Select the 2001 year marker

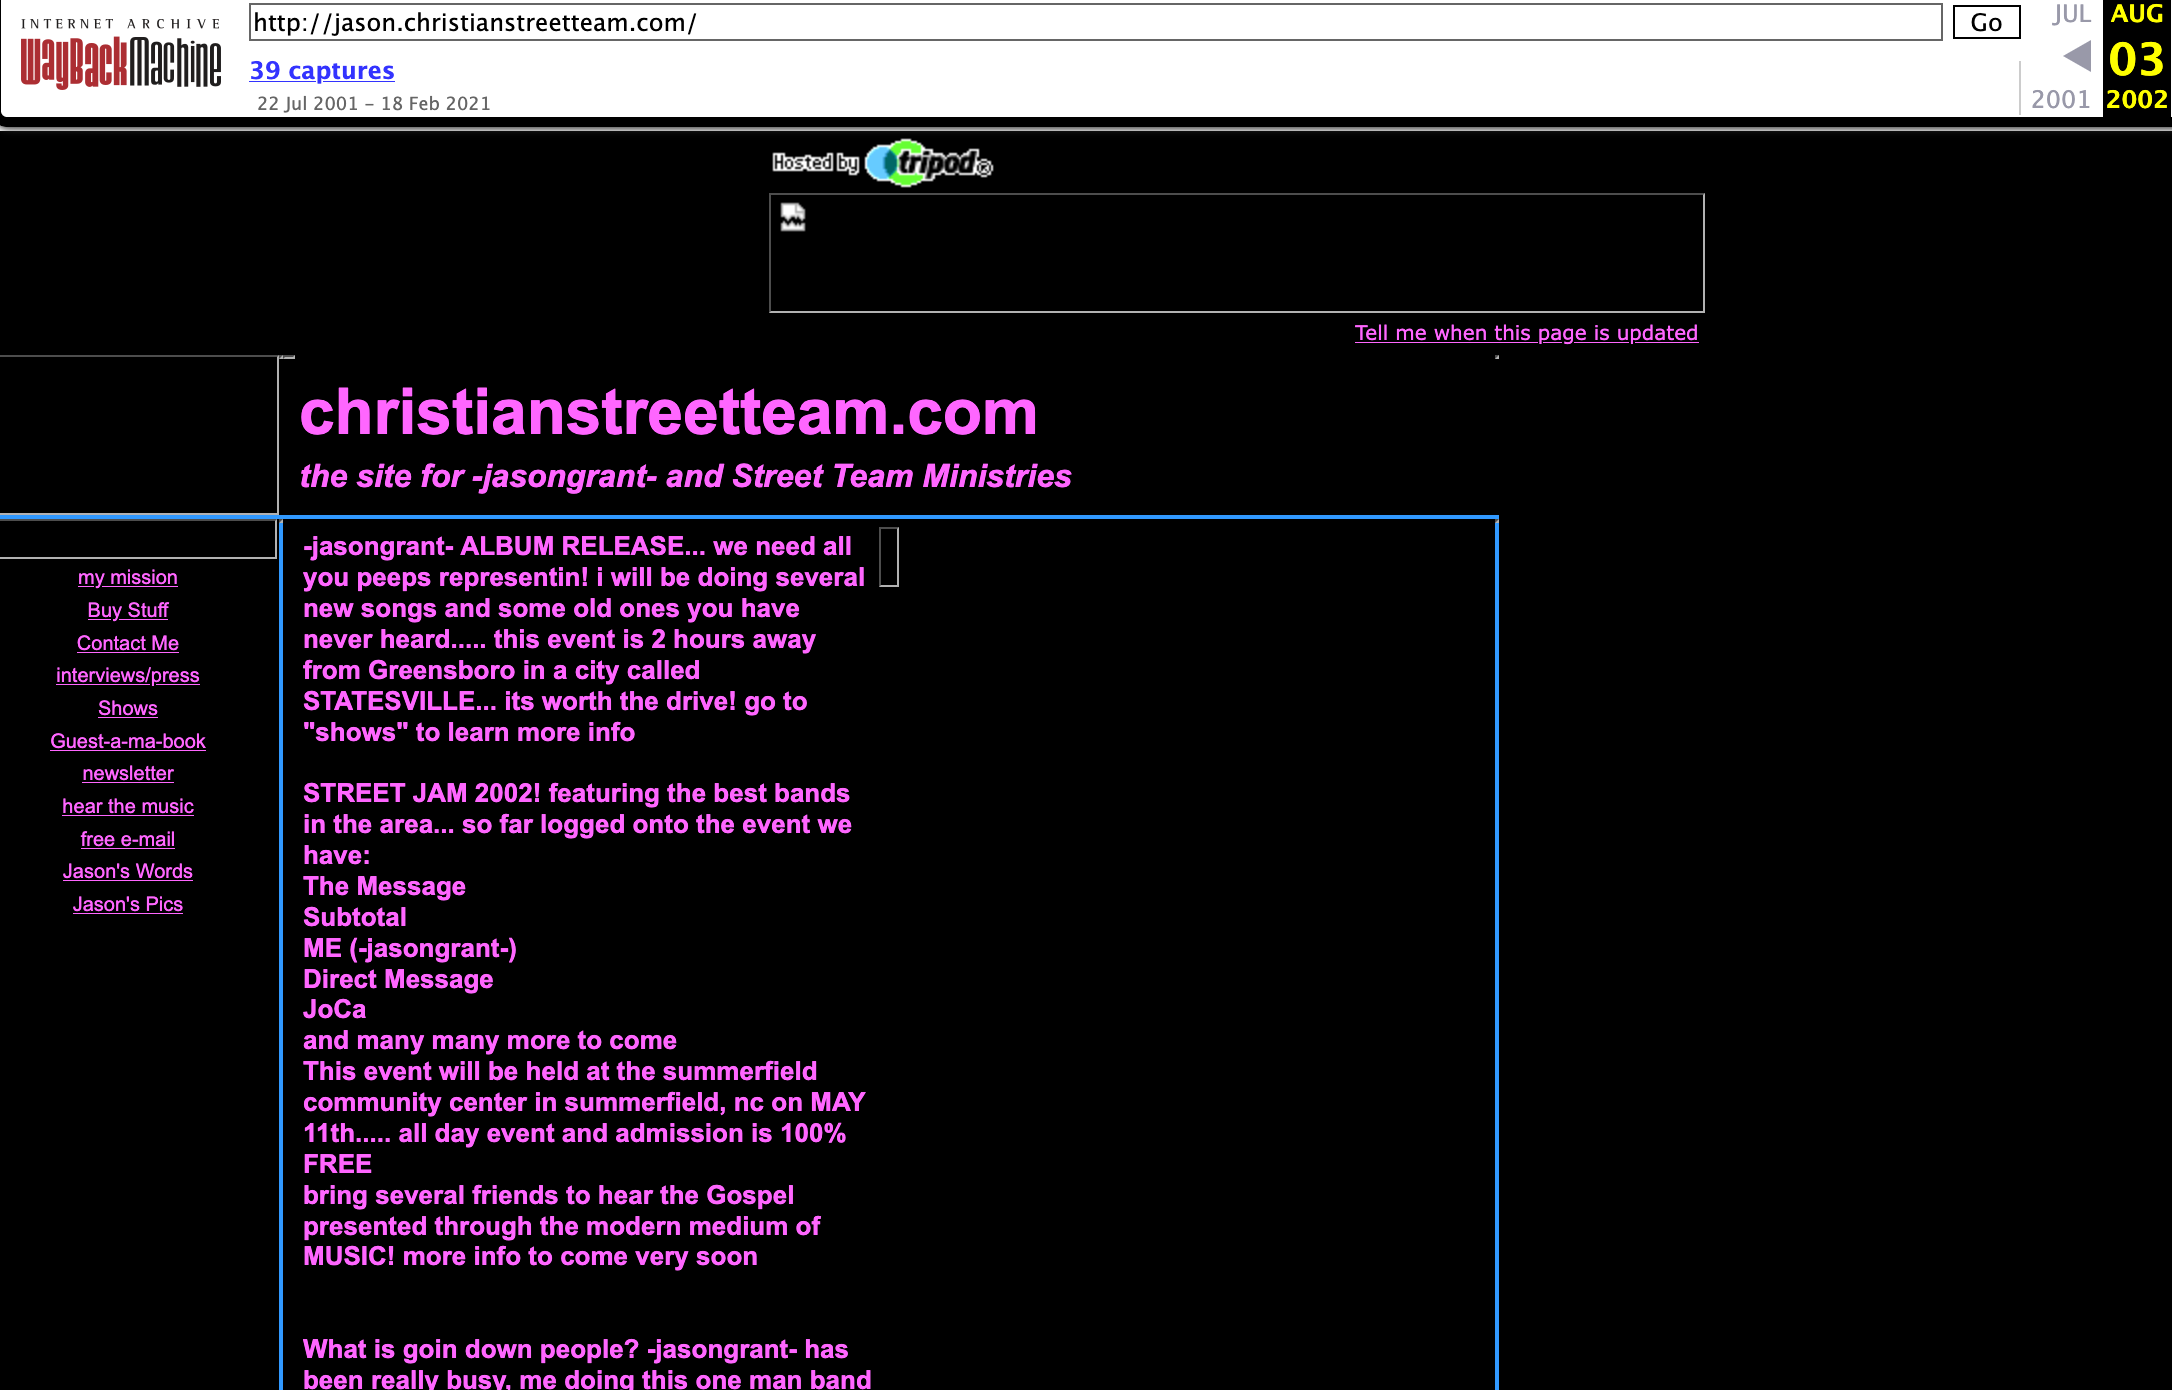[x=2060, y=99]
